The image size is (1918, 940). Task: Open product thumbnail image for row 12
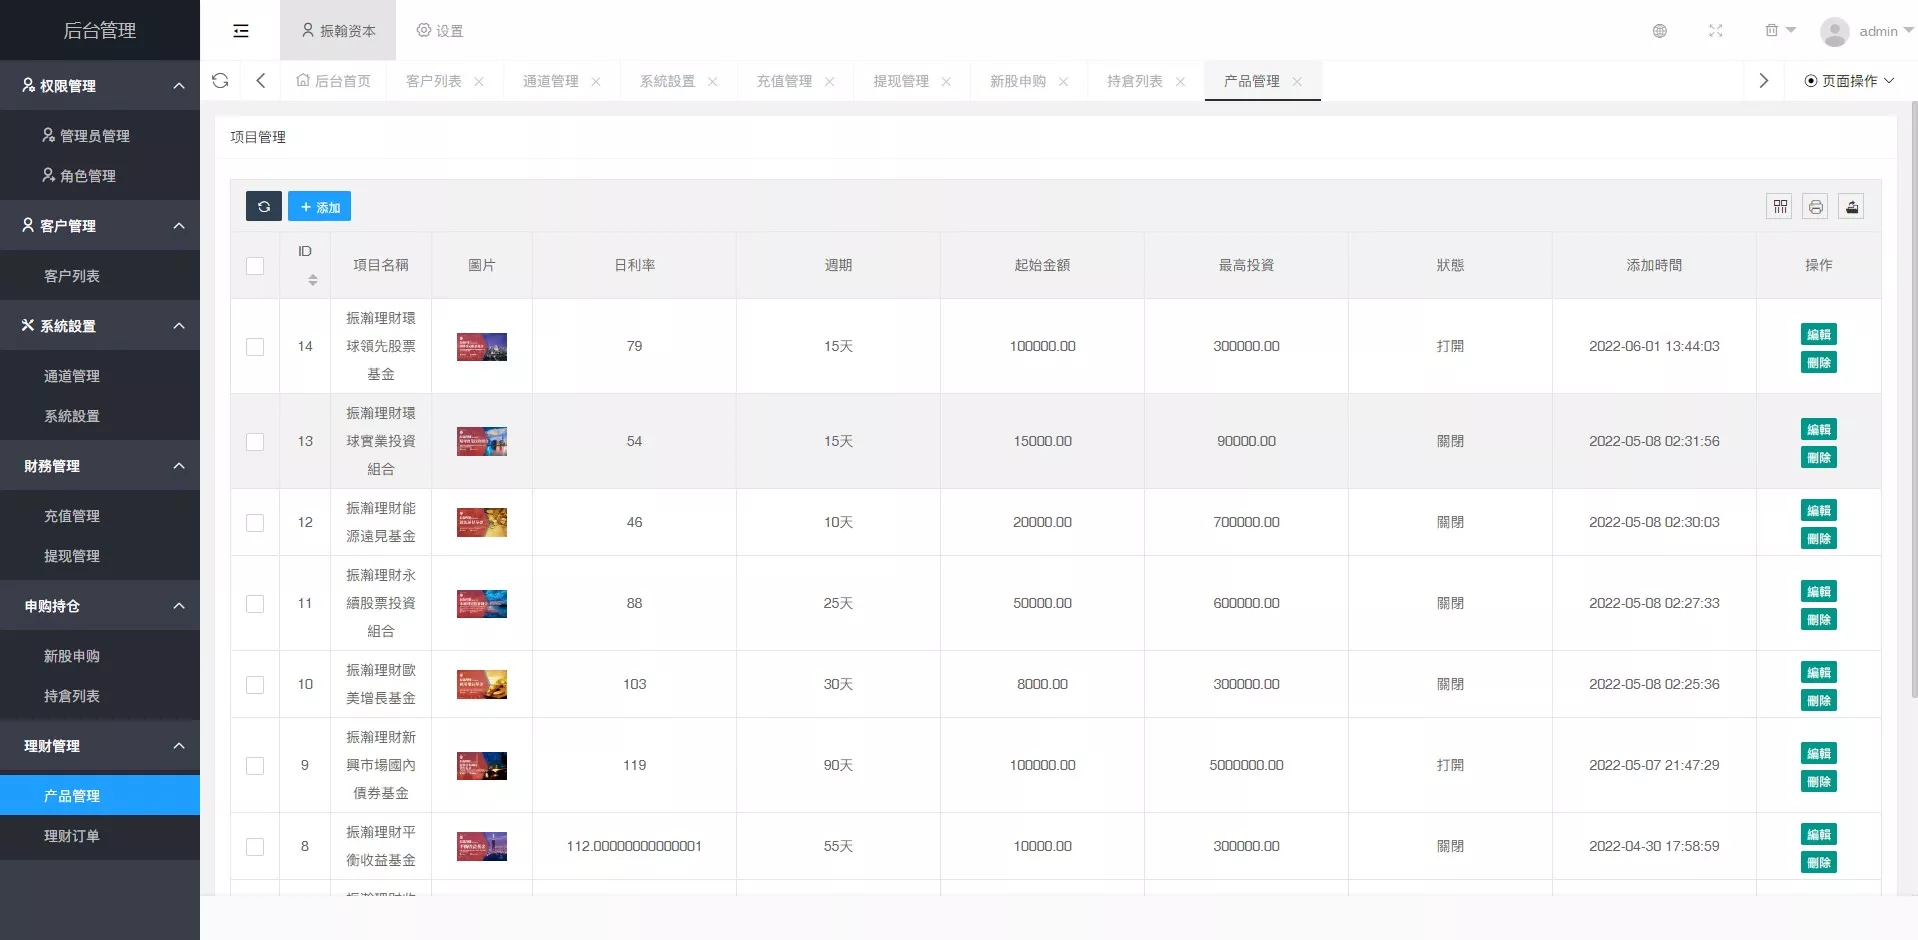pos(482,522)
